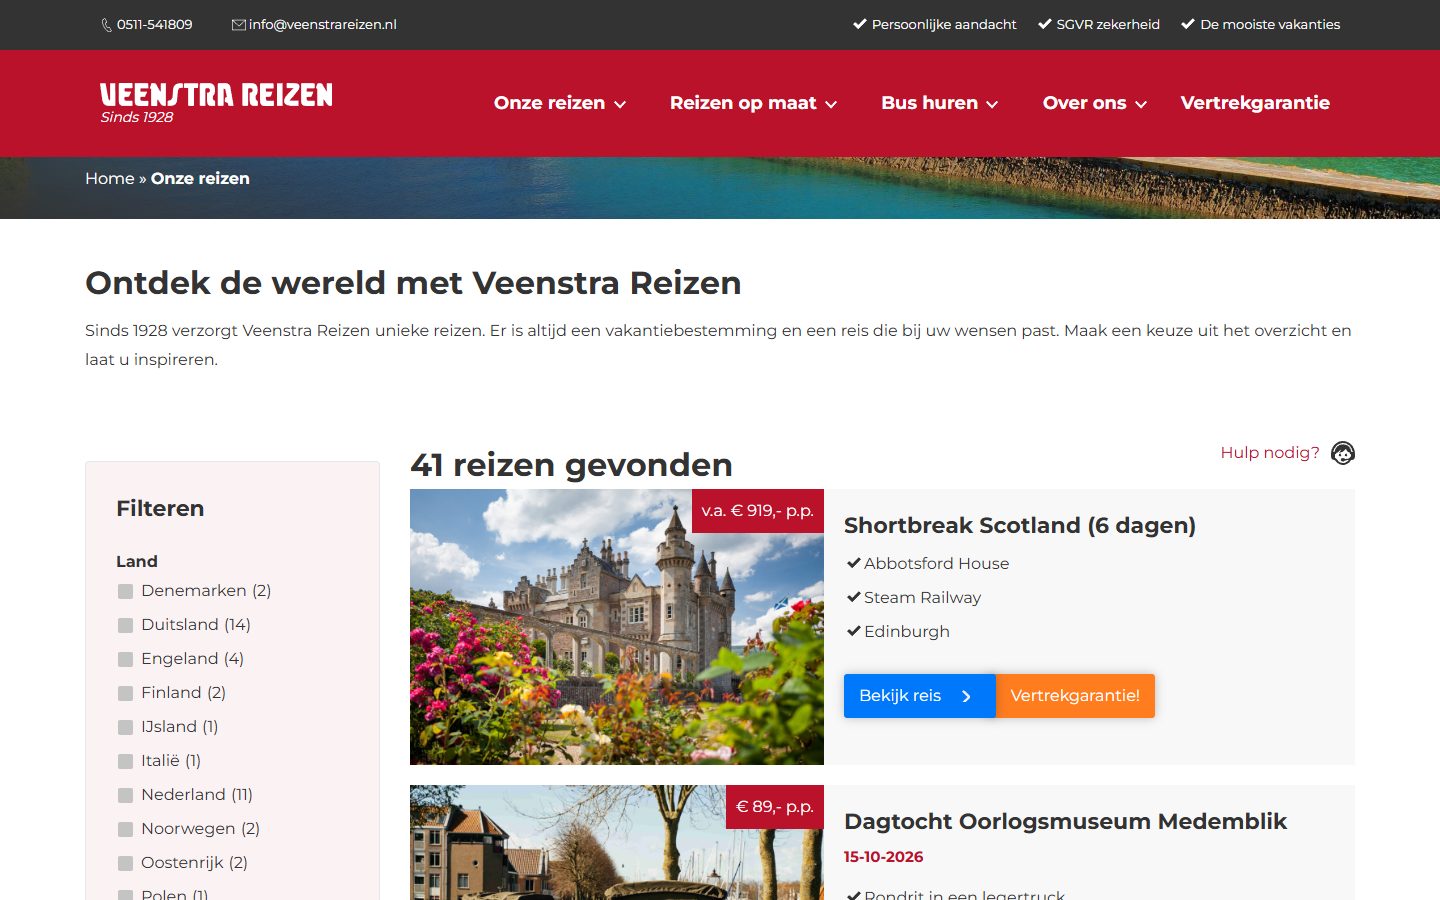Call the phone number 0511-541809
The height and width of the screenshot is (900, 1440).
tap(155, 25)
